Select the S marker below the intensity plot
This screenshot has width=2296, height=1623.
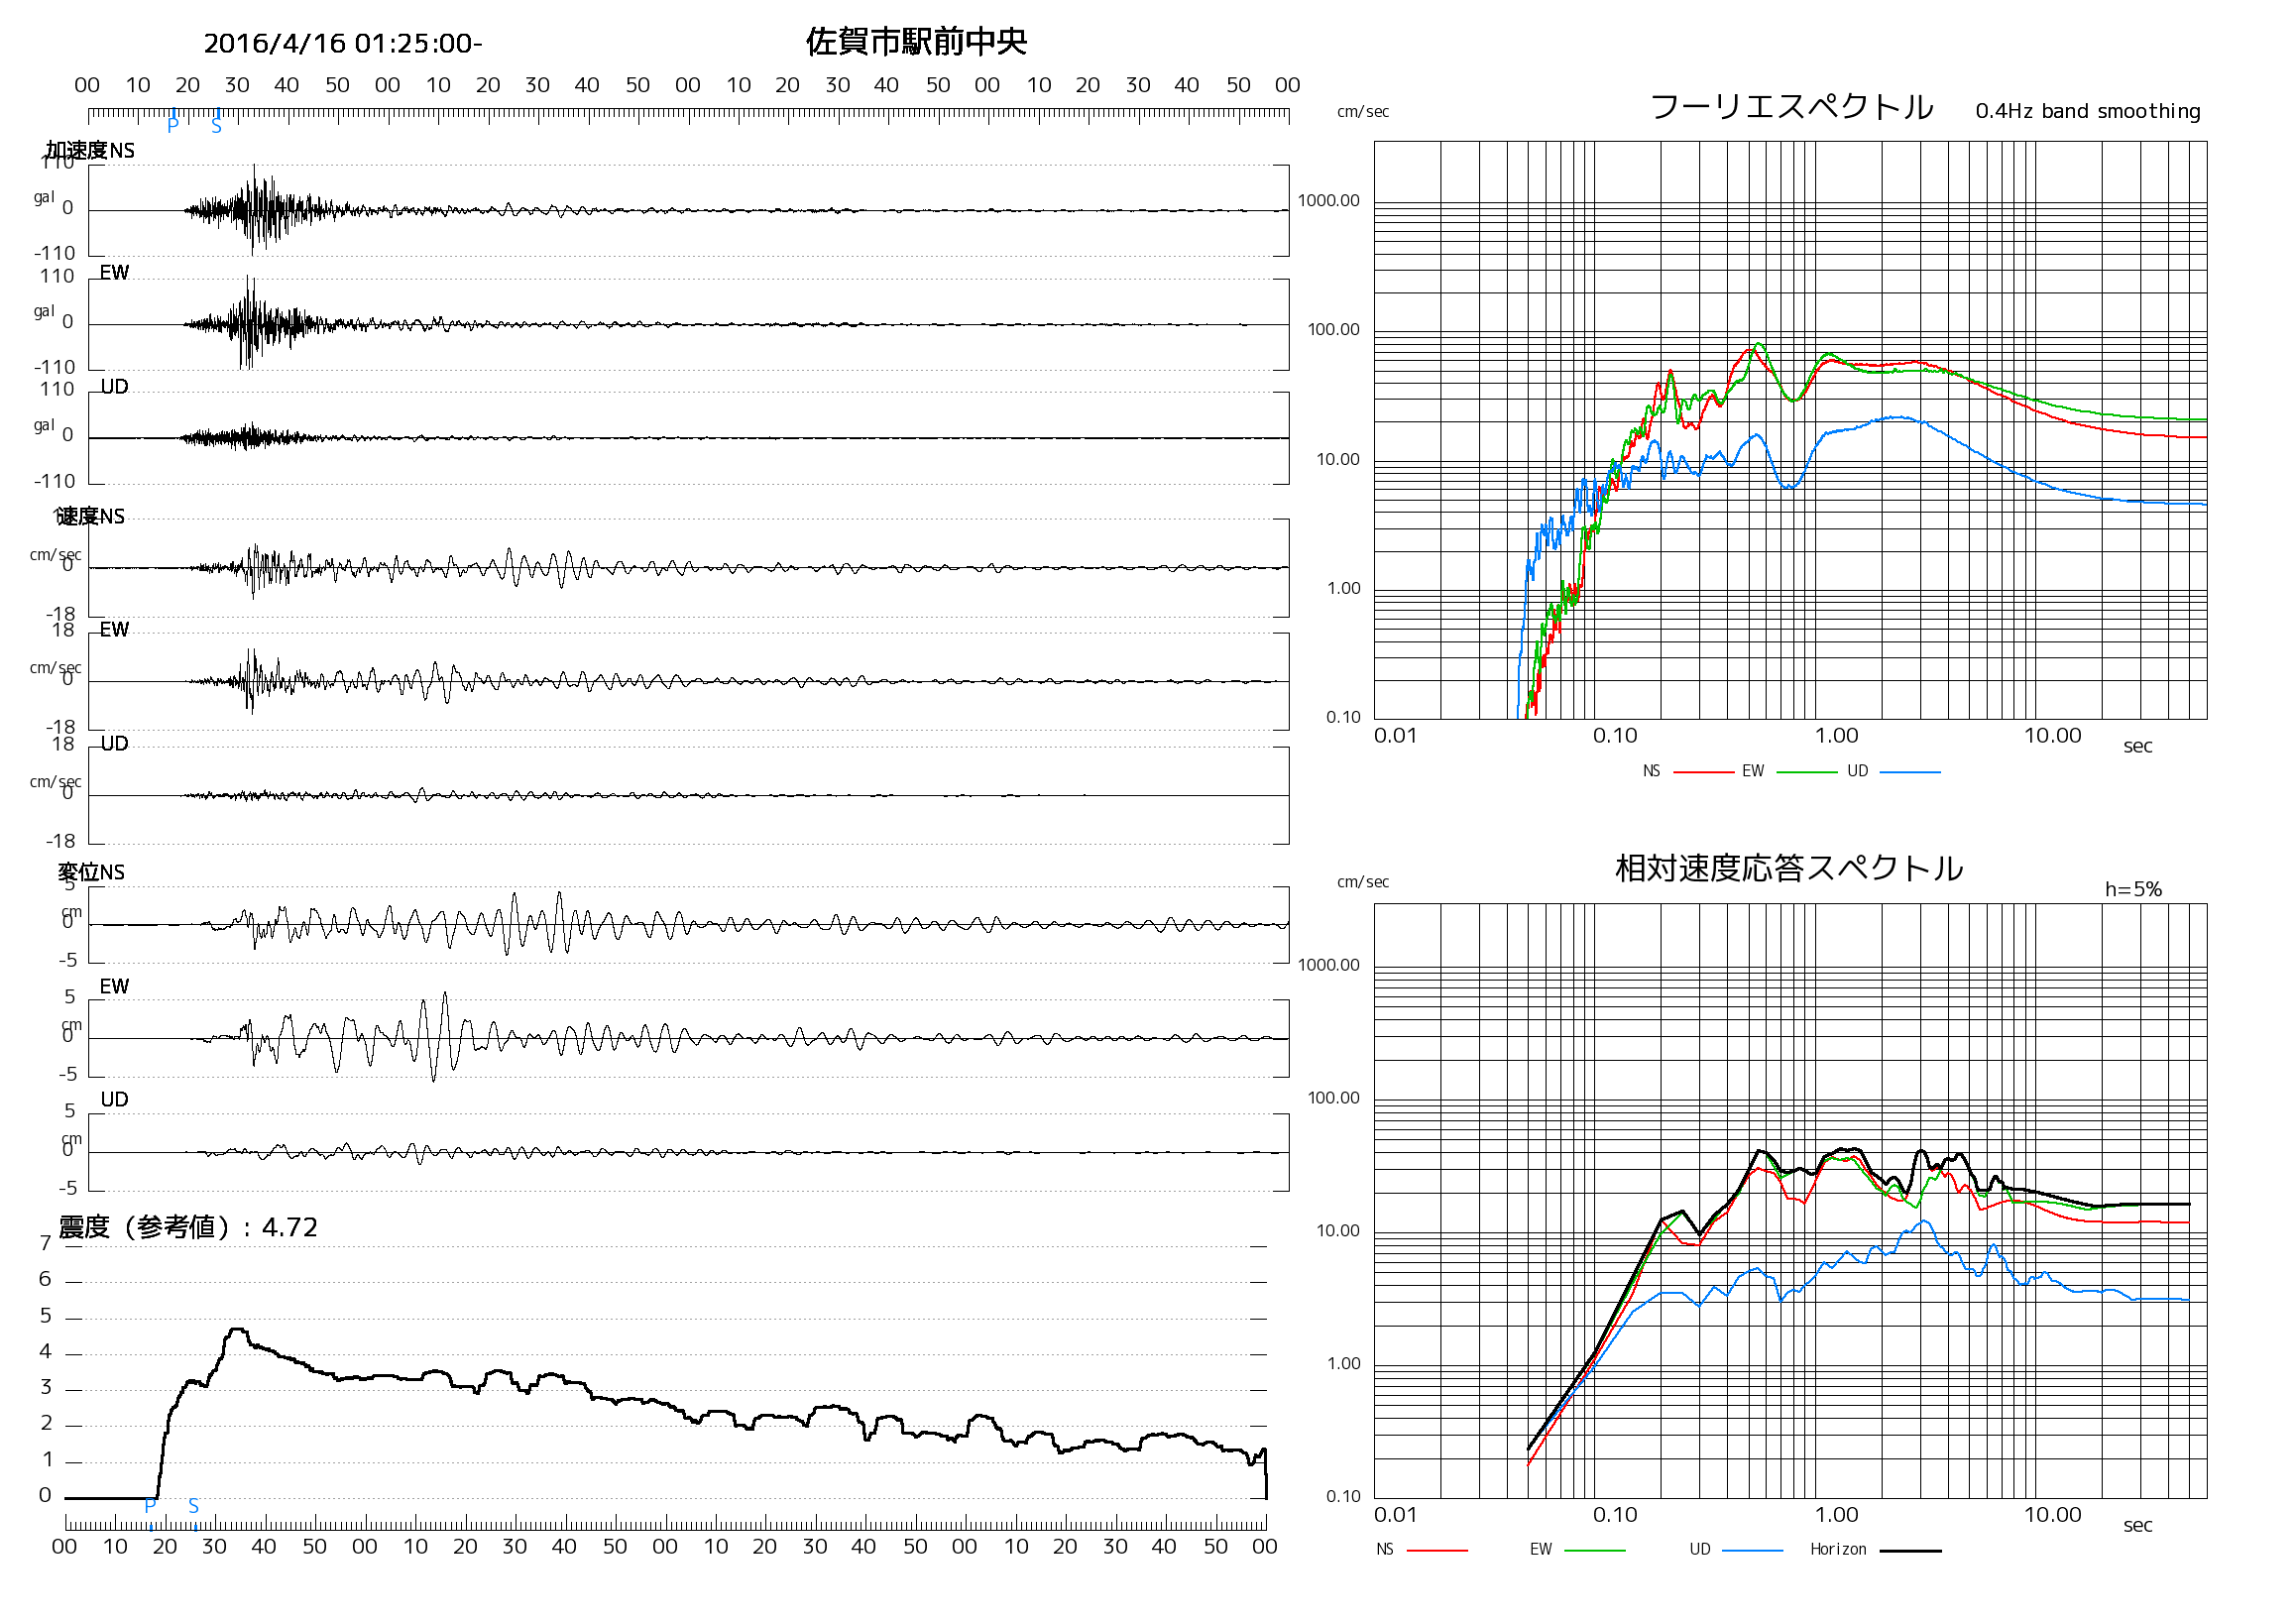pyautogui.click(x=193, y=1506)
